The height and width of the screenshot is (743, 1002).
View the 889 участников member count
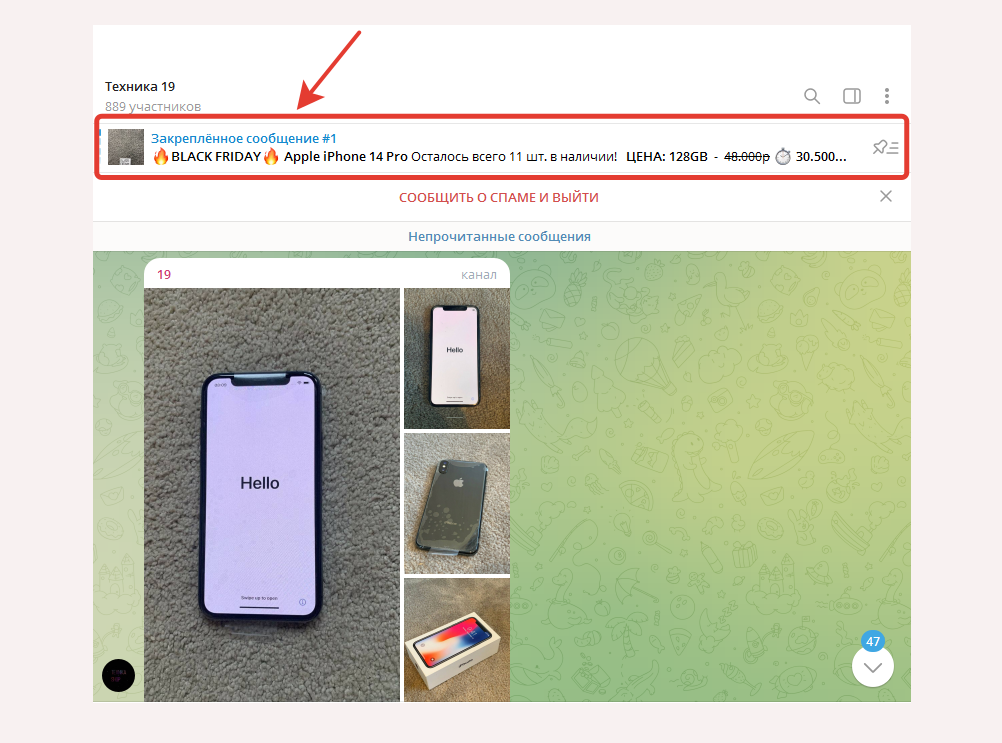[153, 107]
